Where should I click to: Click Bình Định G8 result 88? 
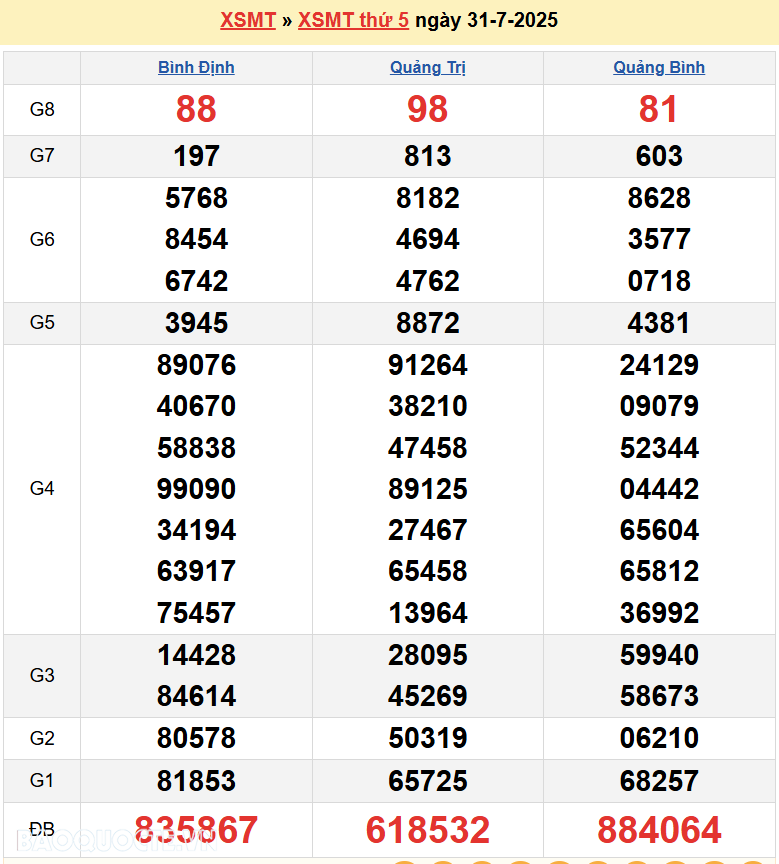(196, 110)
